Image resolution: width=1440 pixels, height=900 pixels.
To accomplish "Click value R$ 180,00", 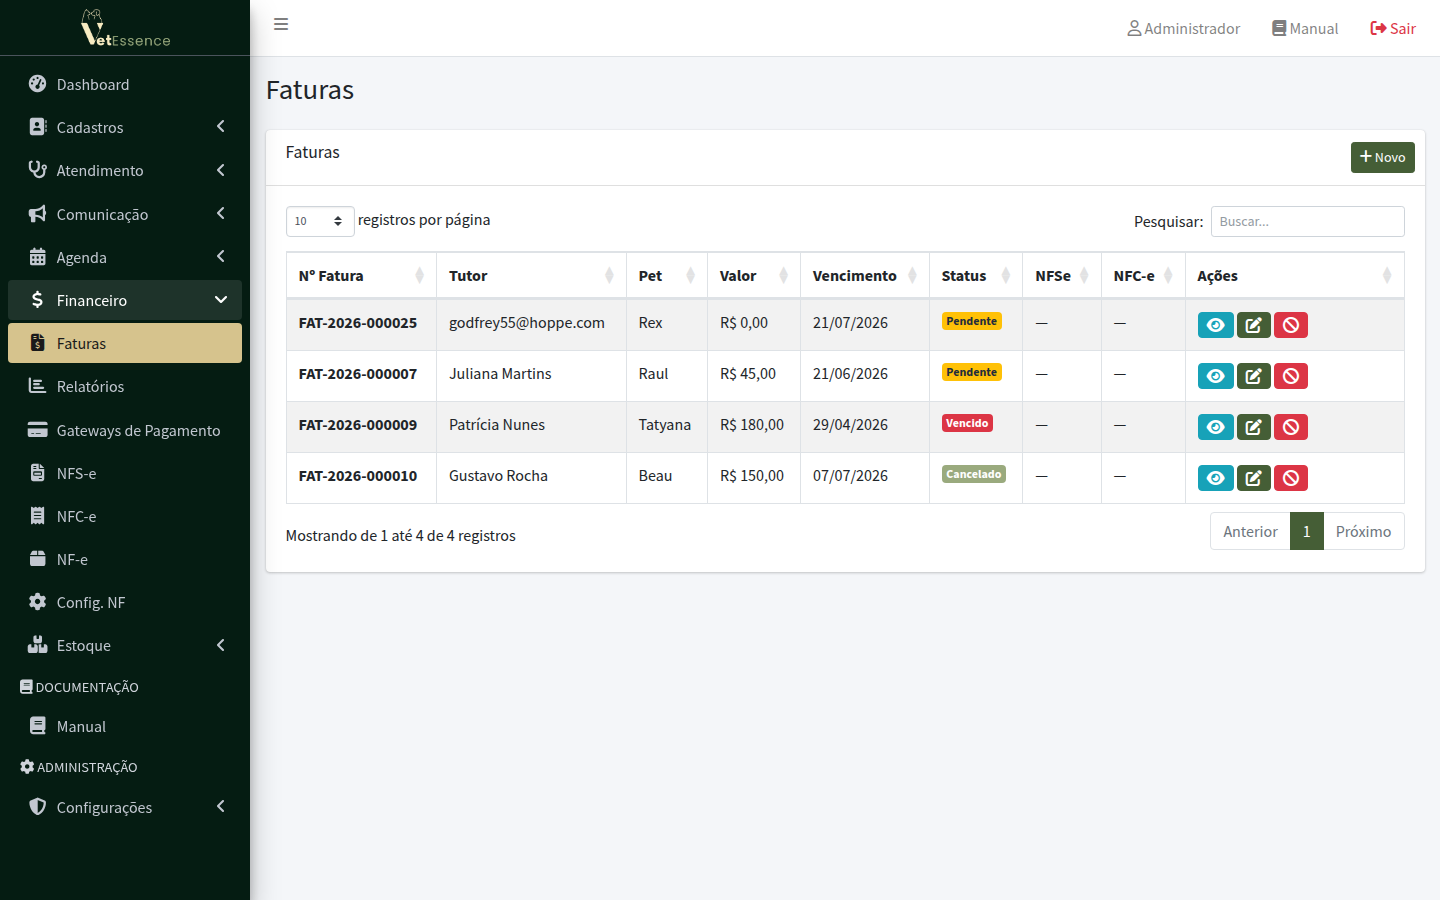I will coord(752,425).
